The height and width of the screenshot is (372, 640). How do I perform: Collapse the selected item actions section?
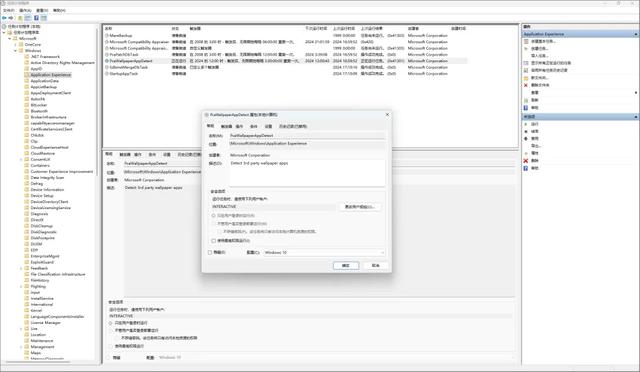pos(636,117)
